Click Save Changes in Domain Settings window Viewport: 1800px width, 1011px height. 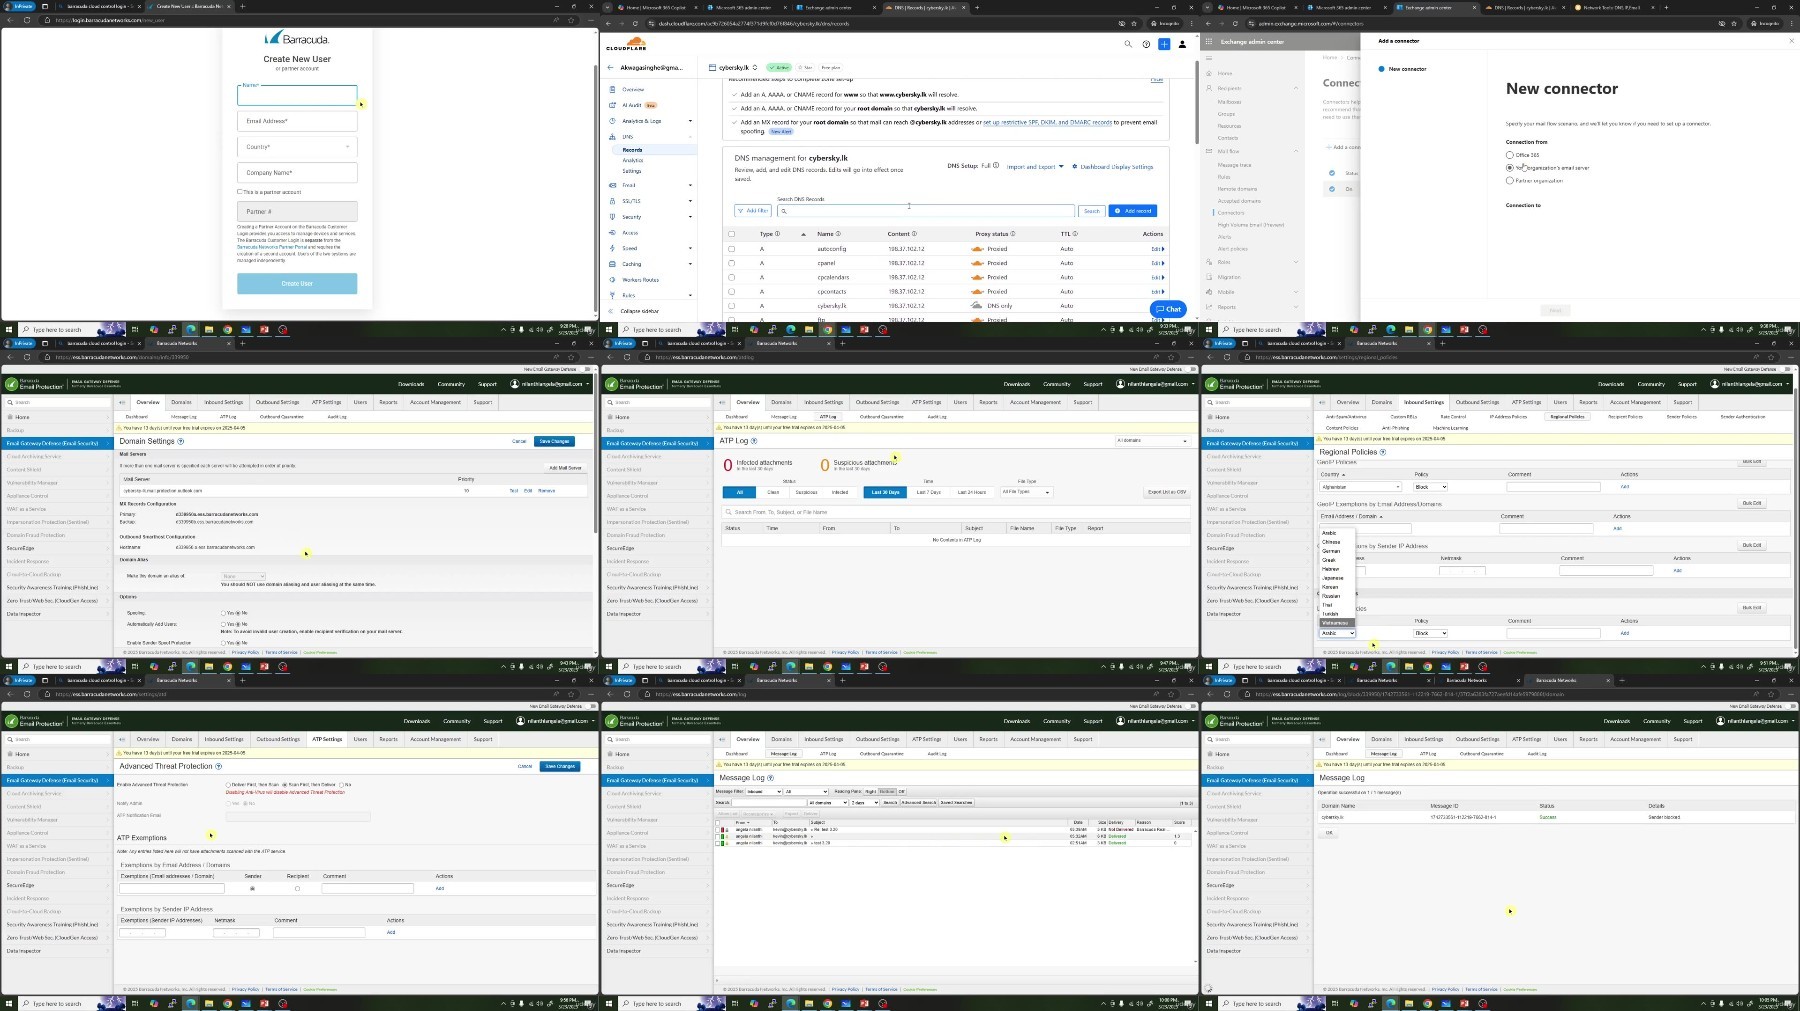point(554,441)
